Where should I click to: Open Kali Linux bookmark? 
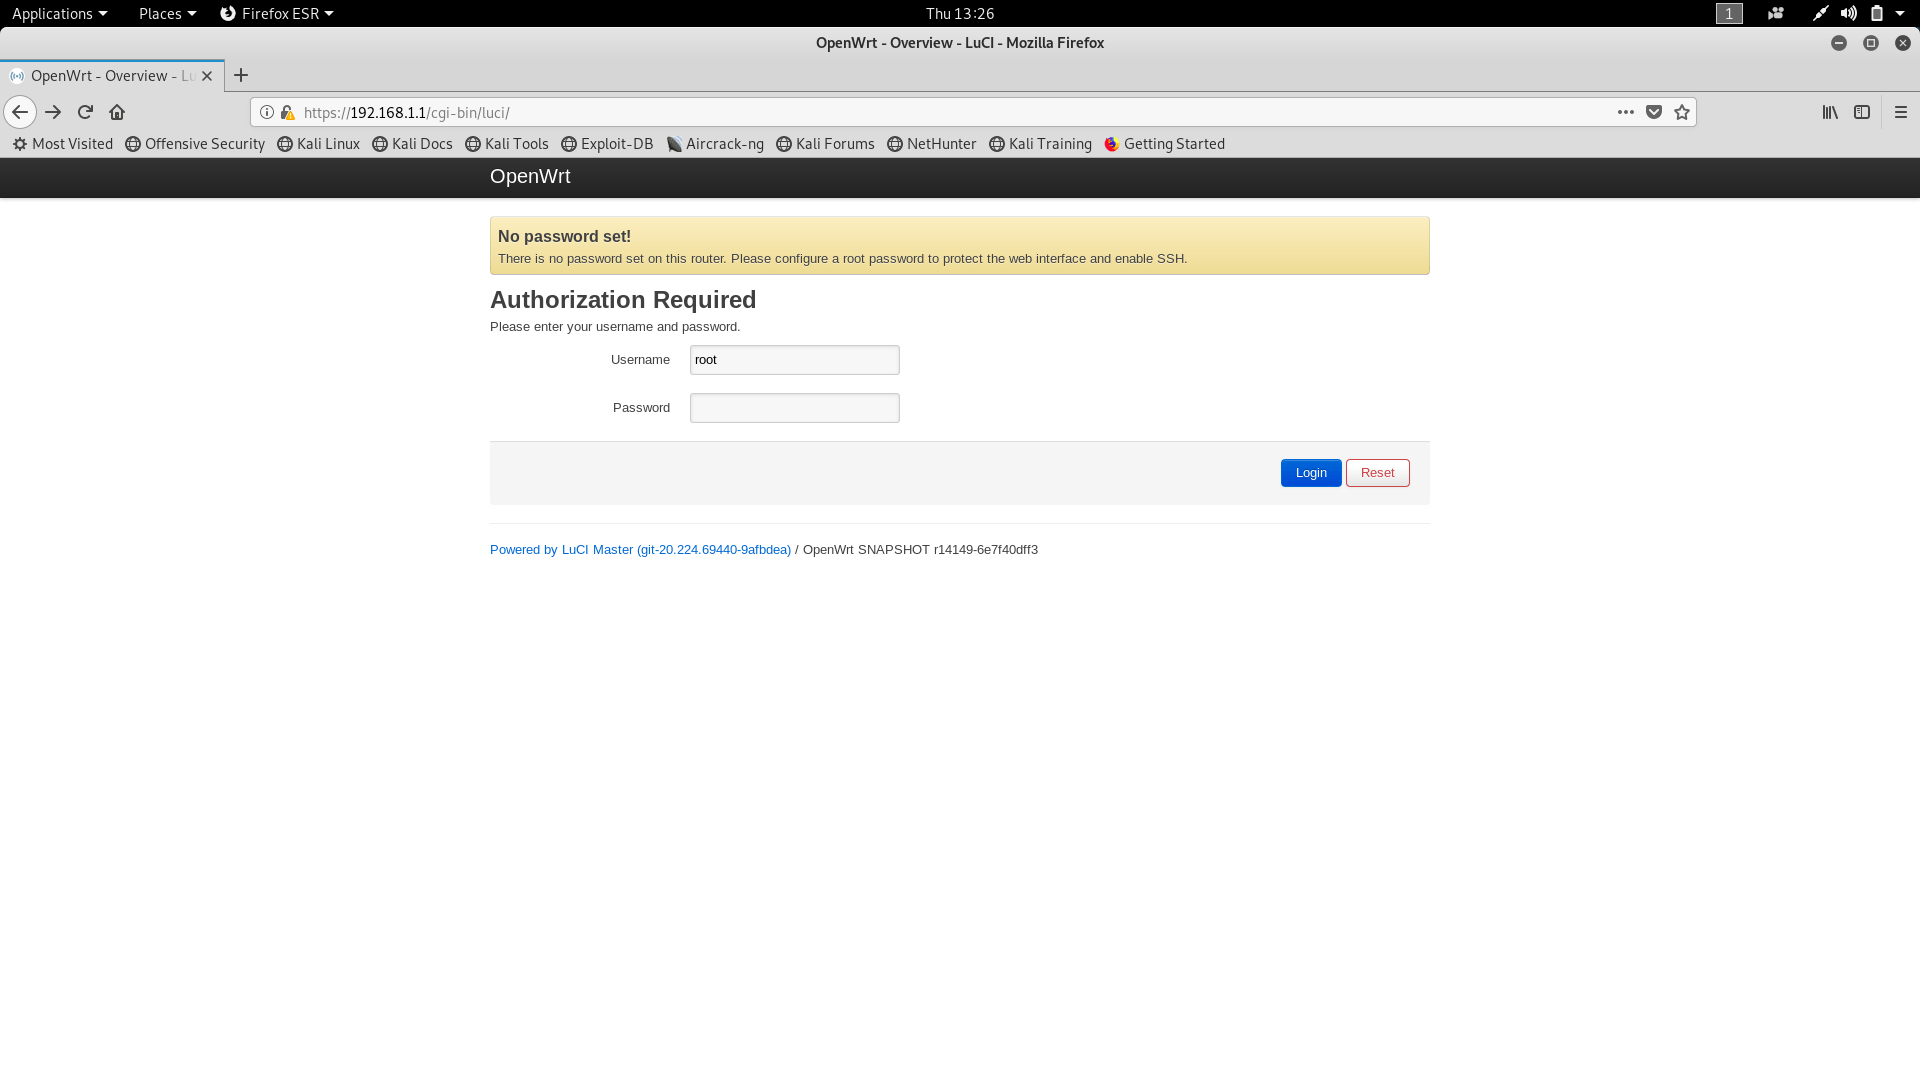point(318,144)
